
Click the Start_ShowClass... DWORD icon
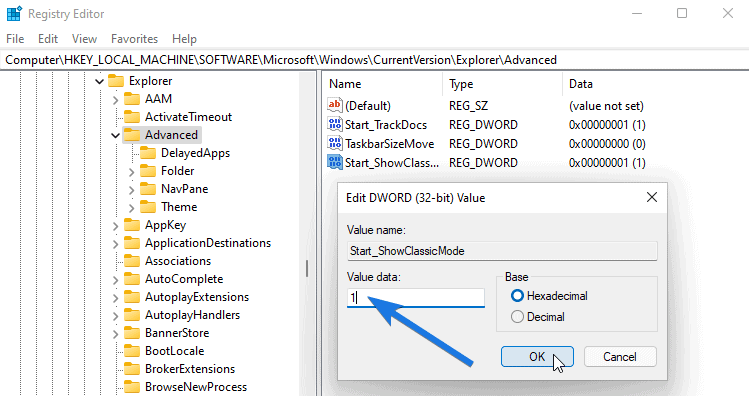point(335,162)
